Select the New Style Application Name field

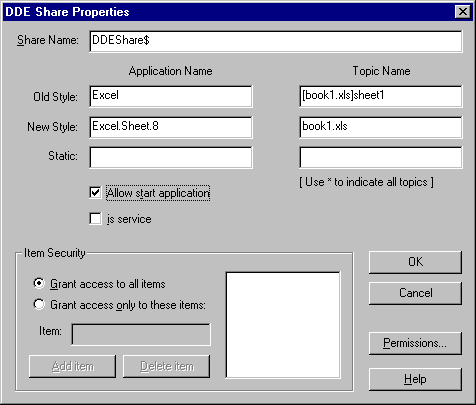(x=171, y=127)
